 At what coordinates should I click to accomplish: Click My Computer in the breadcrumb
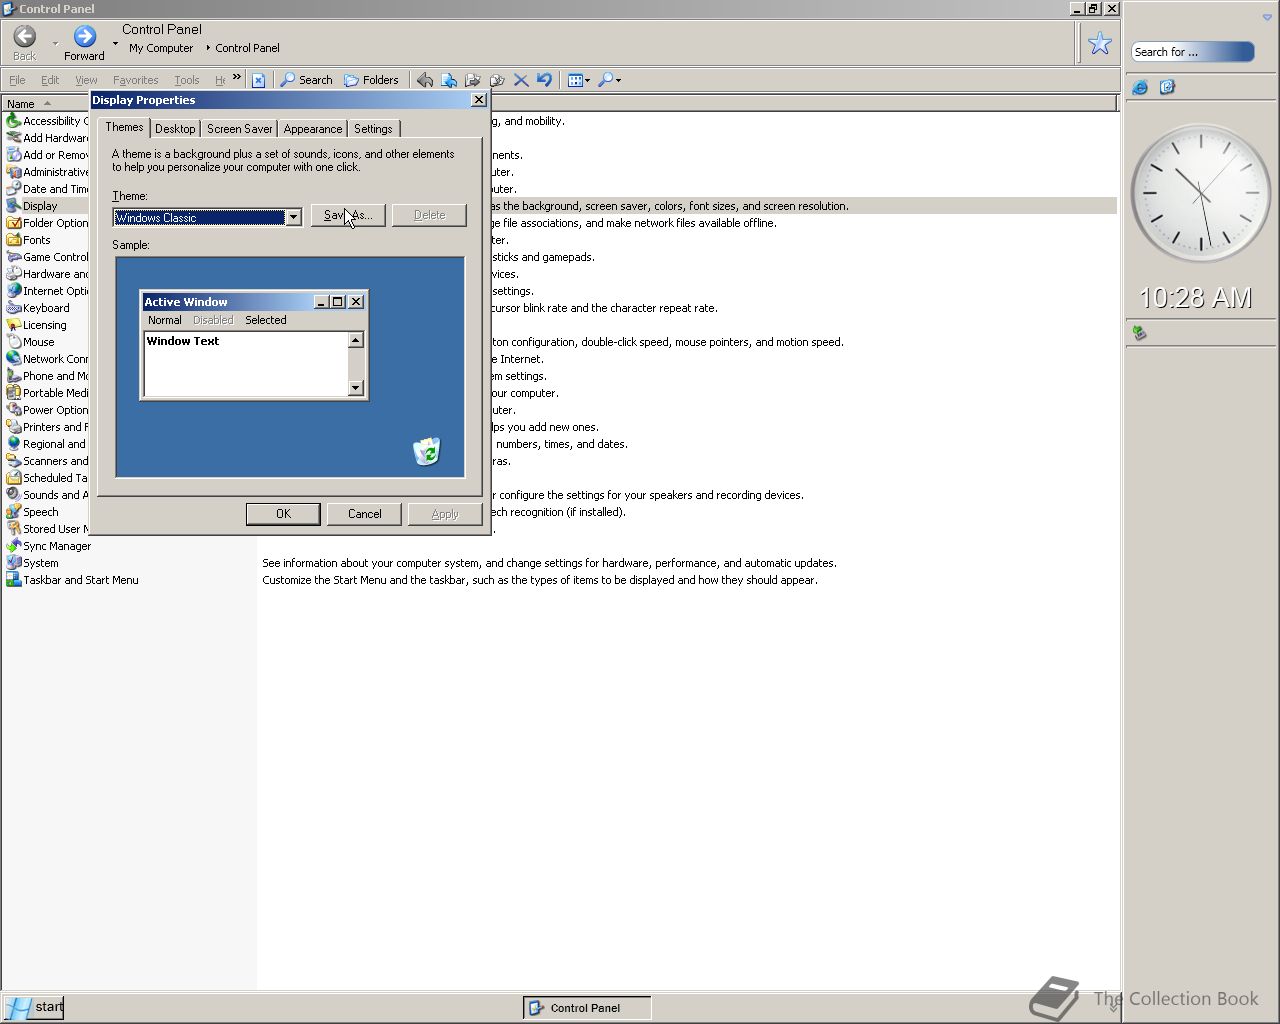pos(161,48)
